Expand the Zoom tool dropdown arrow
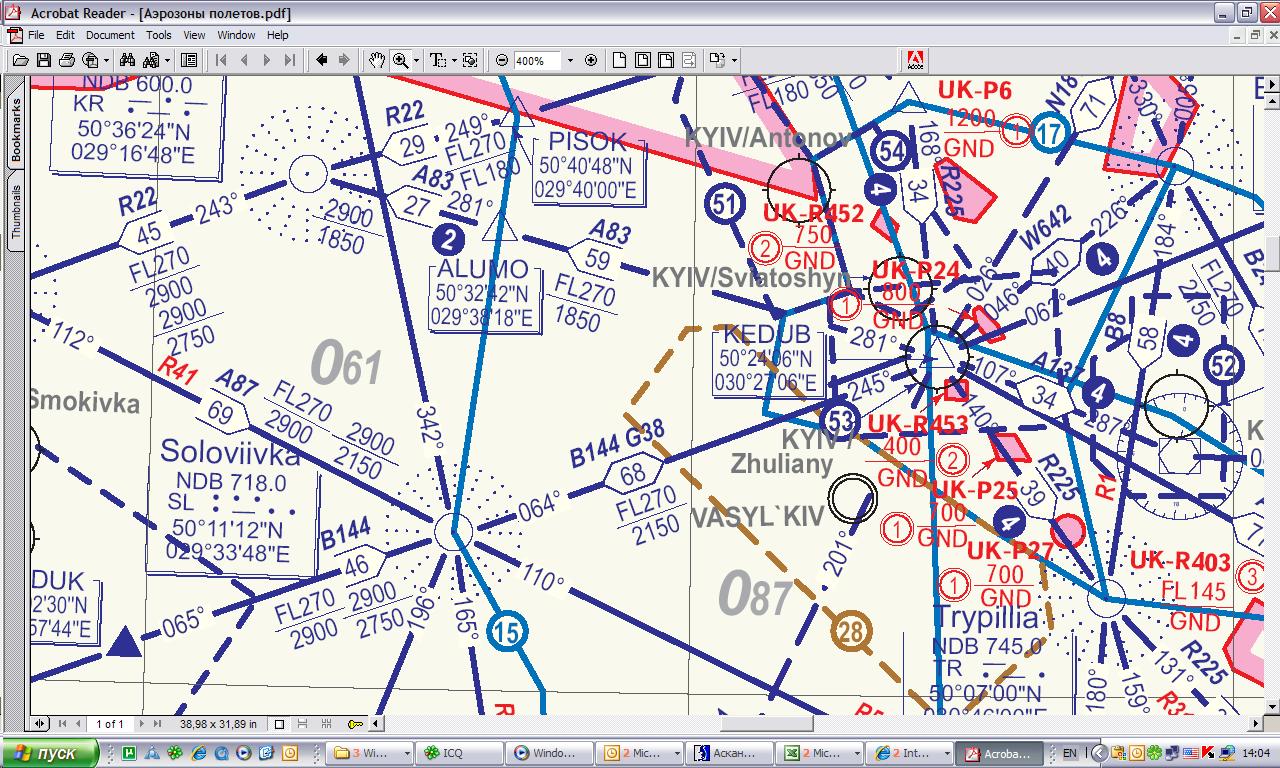Screen dimensions: 1280x768 coord(416,60)
